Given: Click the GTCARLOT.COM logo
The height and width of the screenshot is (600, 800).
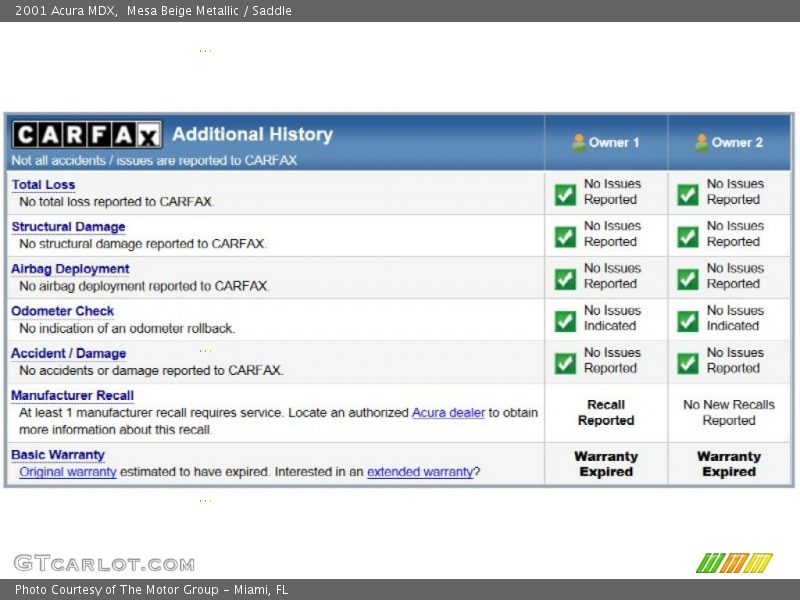Looking at the screenshot, I should click(x=104, y=563).
